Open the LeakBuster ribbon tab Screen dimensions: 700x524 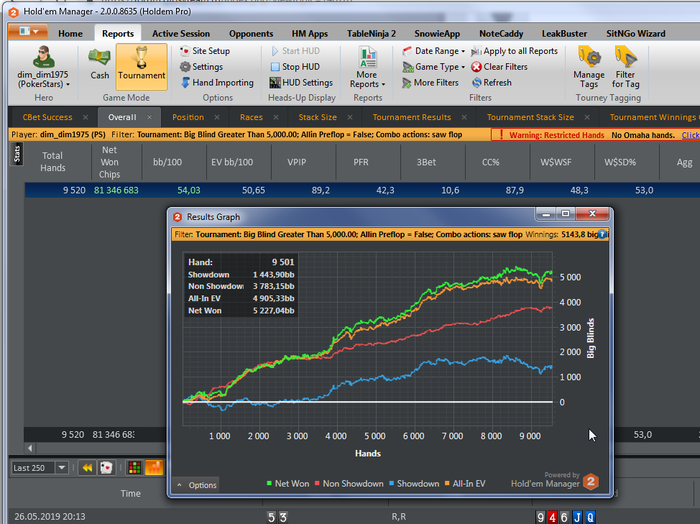[564, 33]
